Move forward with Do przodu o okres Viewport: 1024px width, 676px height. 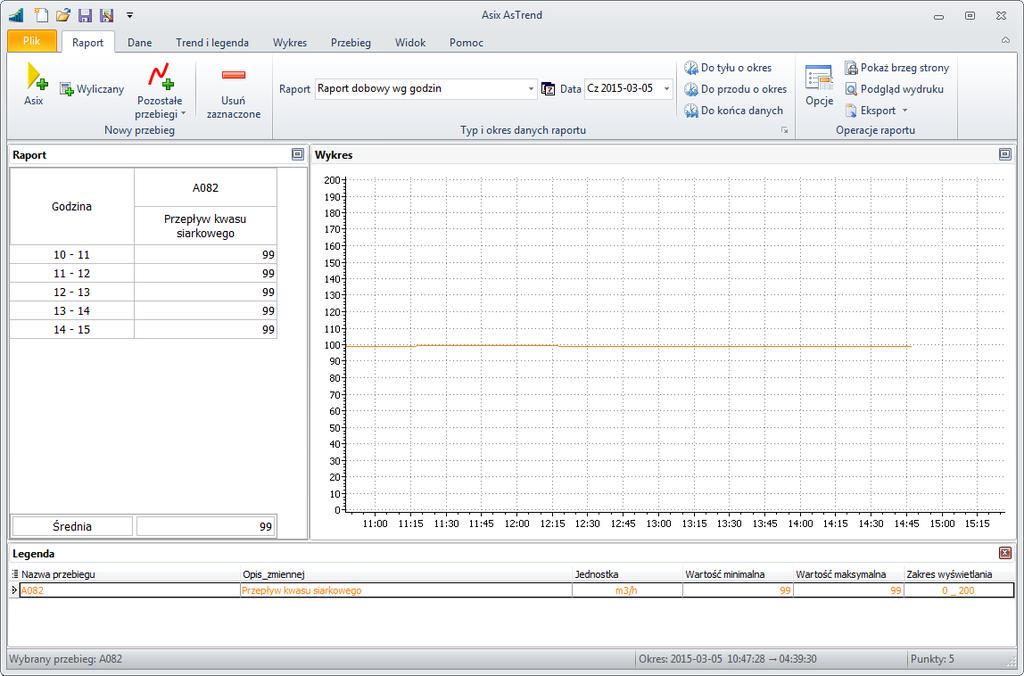tap(735, 89)
